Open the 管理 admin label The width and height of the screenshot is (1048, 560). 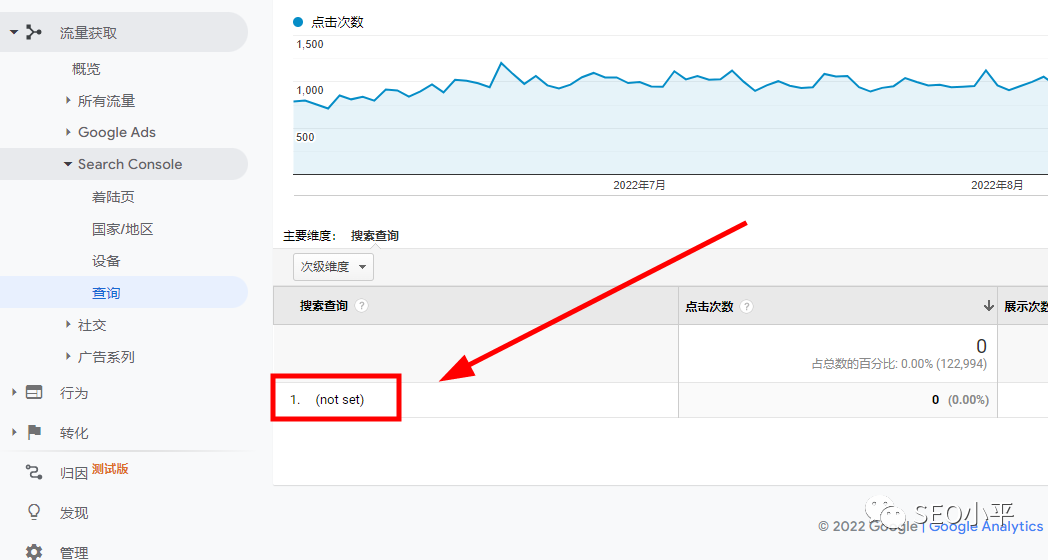[74, 553]
